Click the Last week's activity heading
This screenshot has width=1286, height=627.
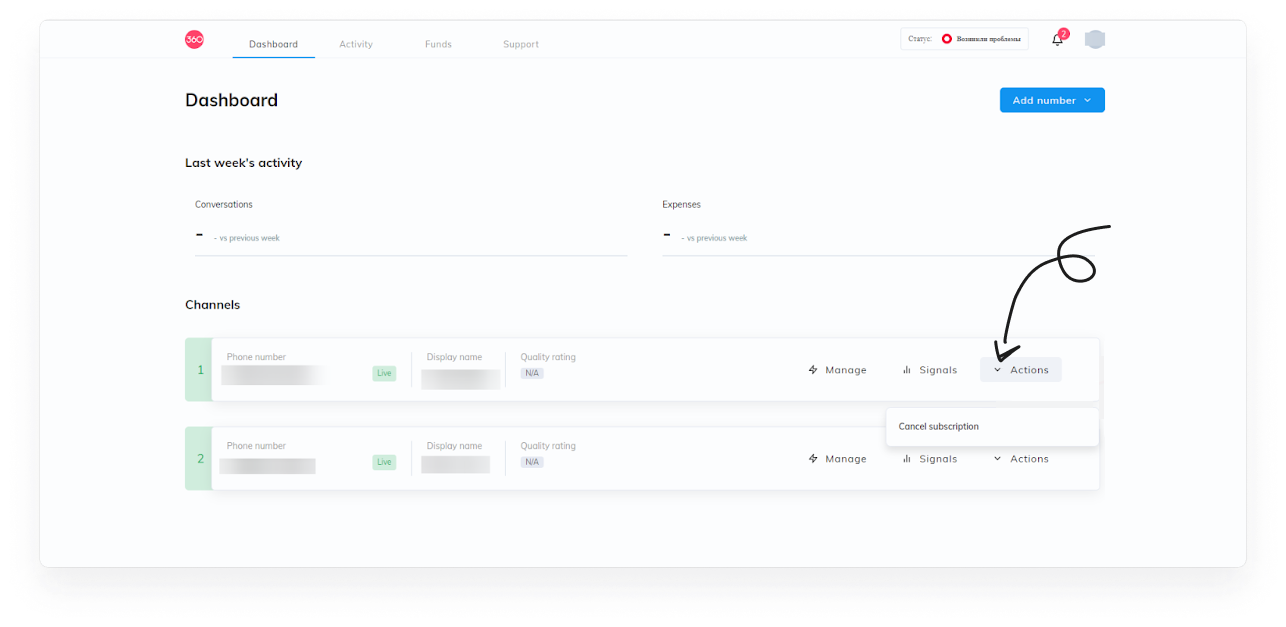(243, 163)
